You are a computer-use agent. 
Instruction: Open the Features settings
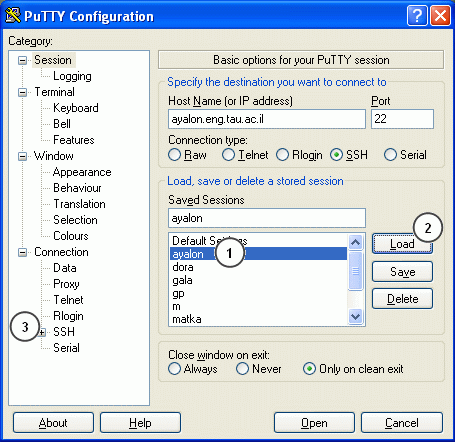tap(74, 140)
